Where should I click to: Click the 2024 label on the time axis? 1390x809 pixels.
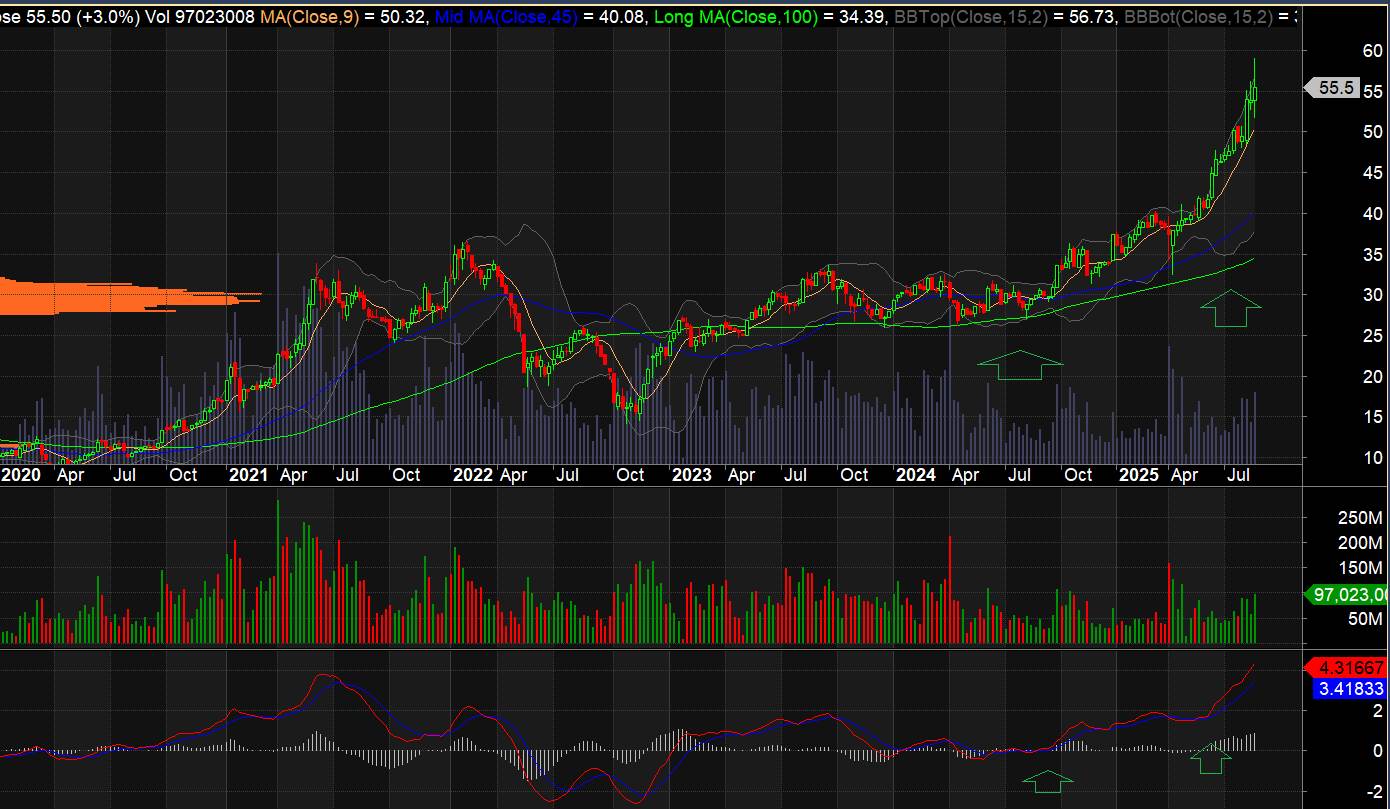(x=917, y=475)
